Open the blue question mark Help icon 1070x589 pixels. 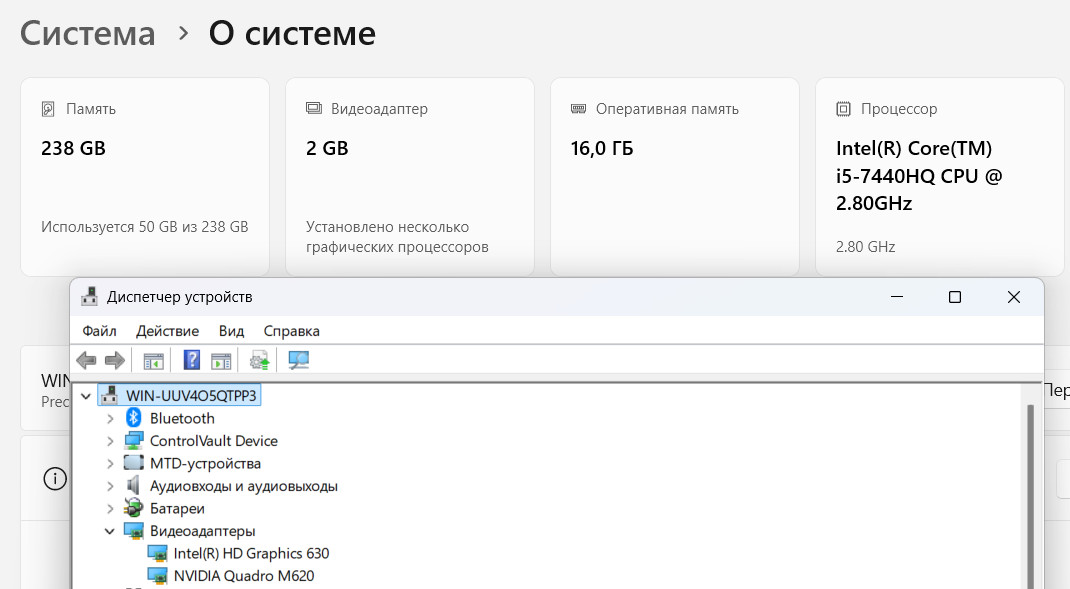(192, 360)
